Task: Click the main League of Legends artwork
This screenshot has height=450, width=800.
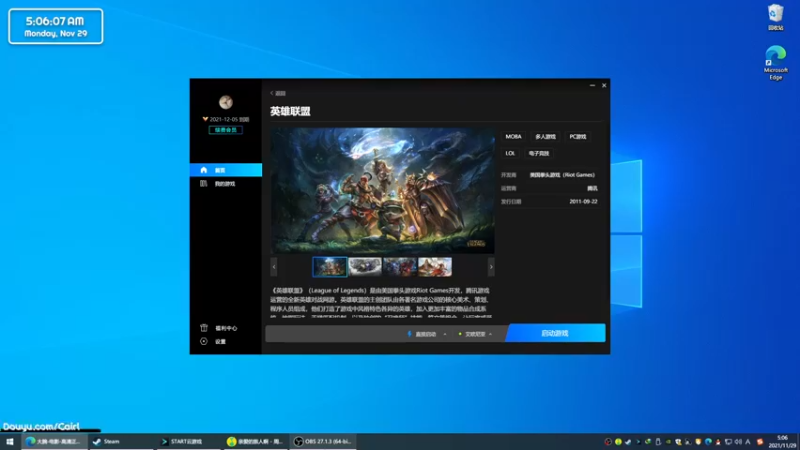Action: point(382,190)
